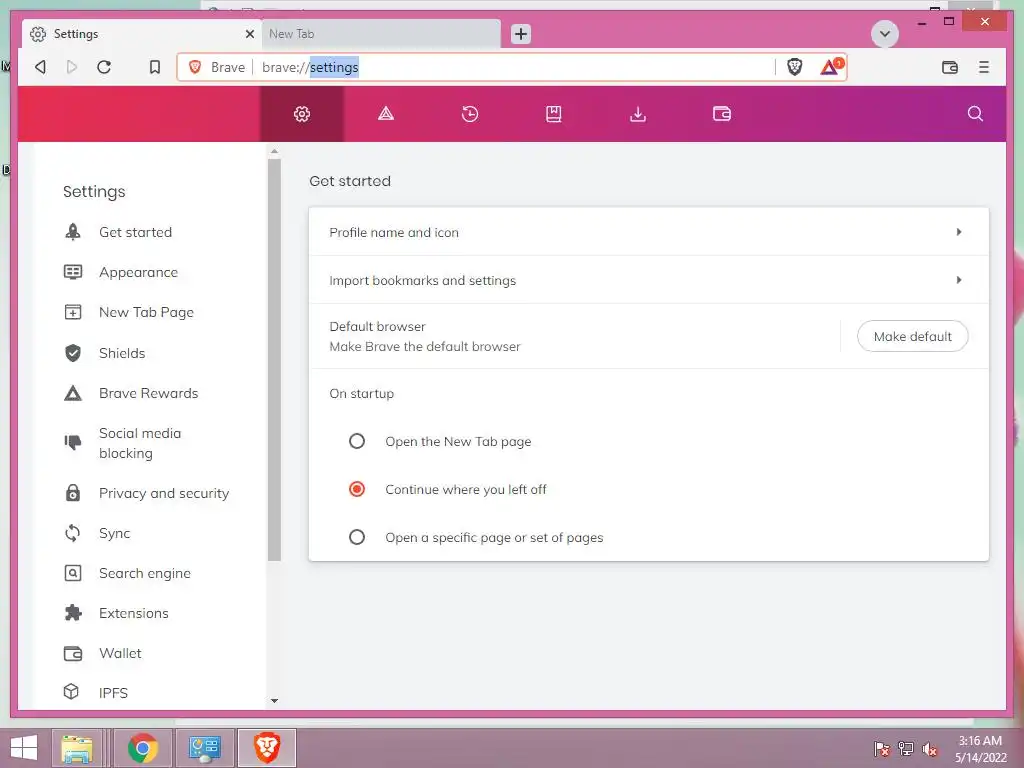1024x768 pixels.
Task: Open Brave Rewards settings section
Action: tap(148, 393)
